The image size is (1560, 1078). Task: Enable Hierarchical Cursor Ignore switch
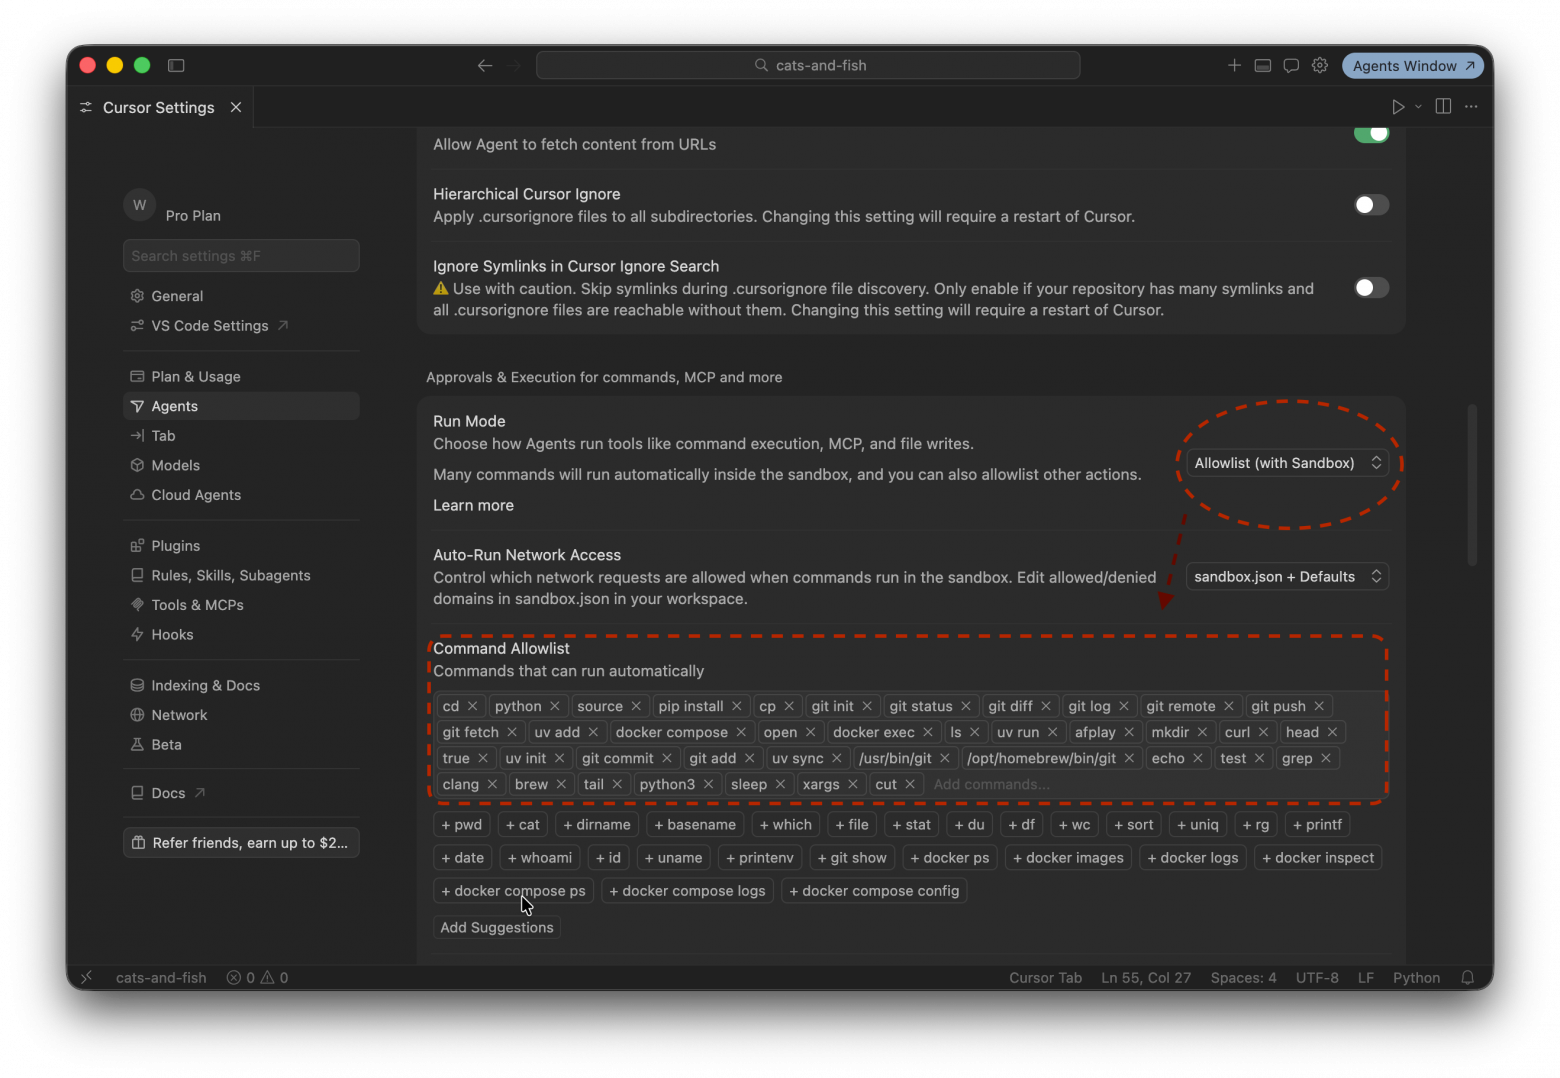[1372, 205]
